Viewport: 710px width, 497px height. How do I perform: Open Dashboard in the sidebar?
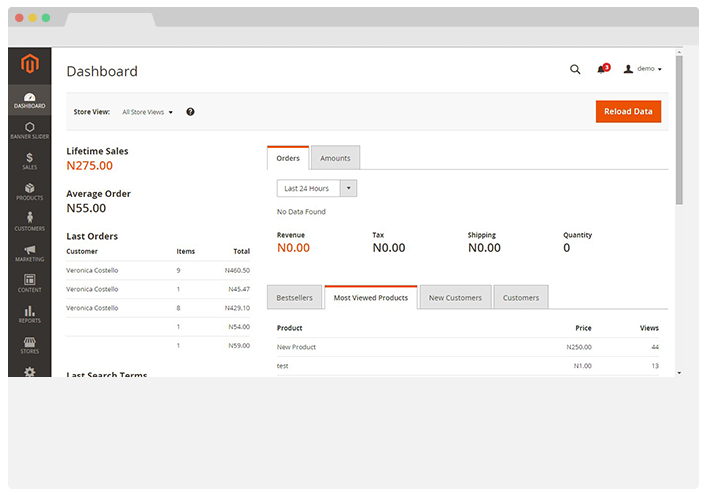[29, 100]
